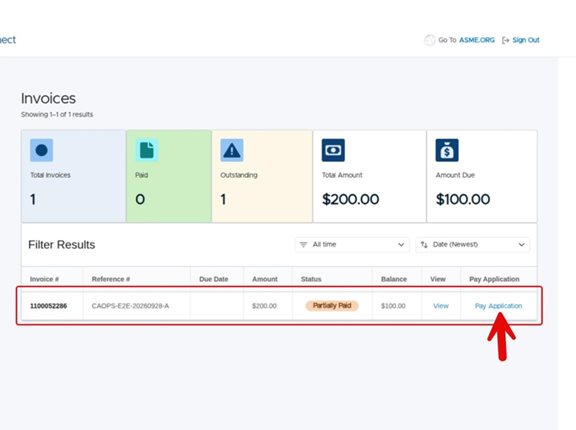The image size is (576, 430).
Task: Select the Total Invoices summary card
Action: [74, 176]
